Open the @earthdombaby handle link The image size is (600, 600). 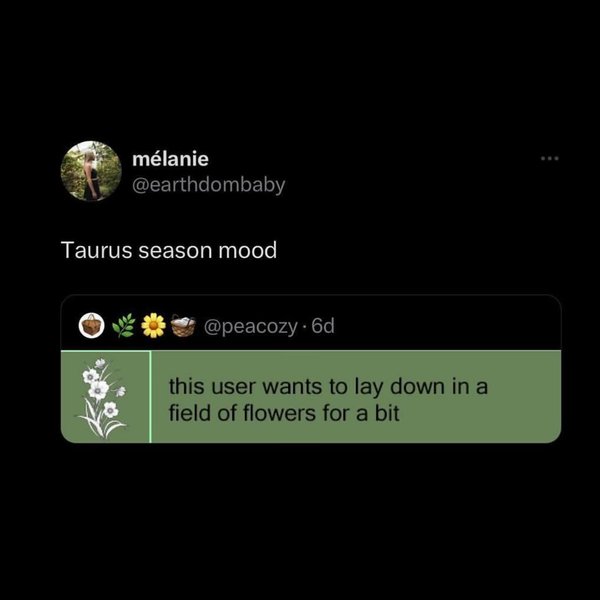click(209, 185)
